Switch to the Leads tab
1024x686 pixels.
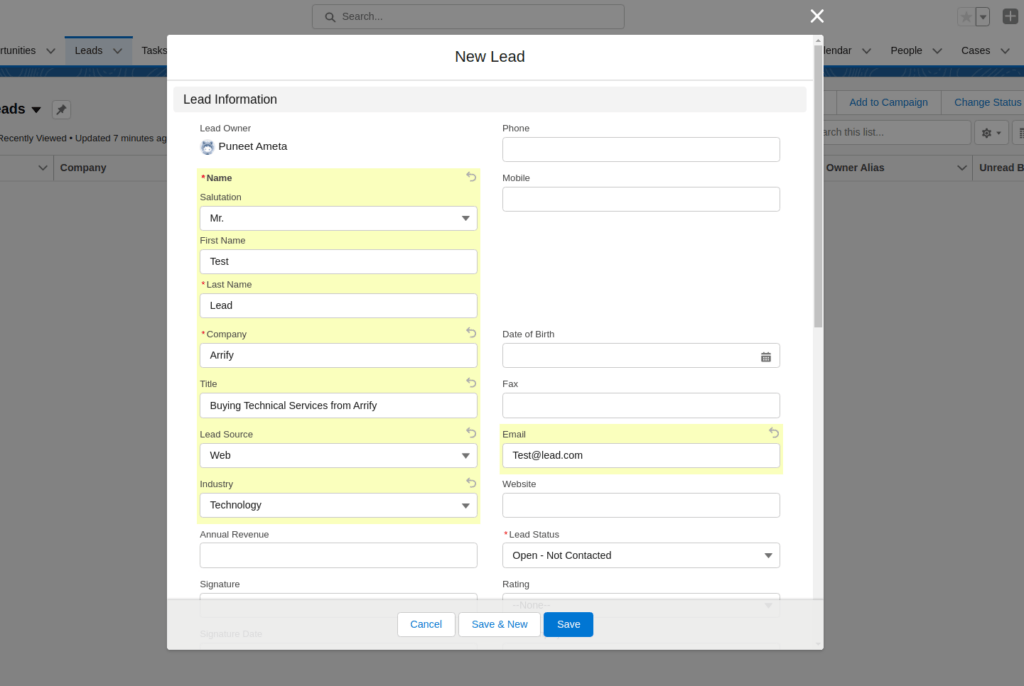pos(89,49)
